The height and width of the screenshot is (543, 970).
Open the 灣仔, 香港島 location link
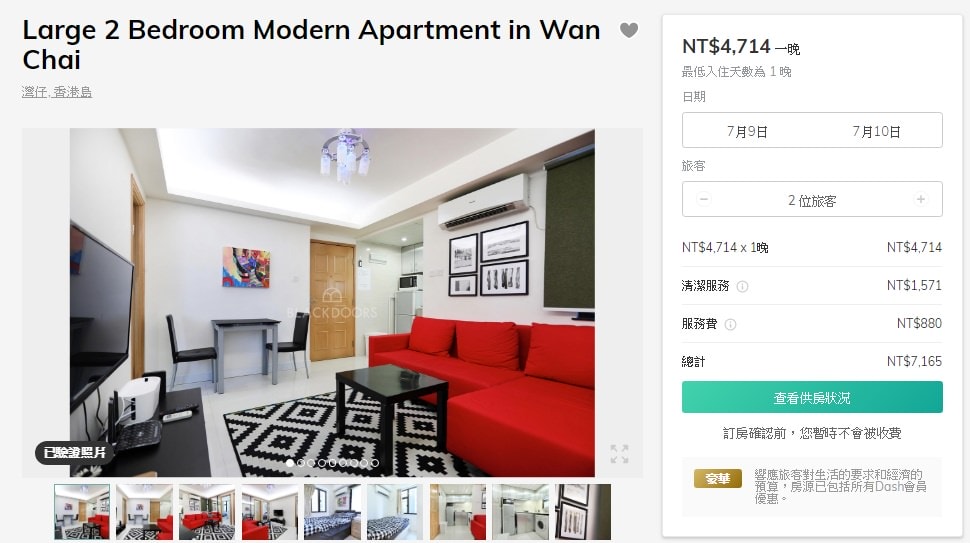(x=57, y=92)
